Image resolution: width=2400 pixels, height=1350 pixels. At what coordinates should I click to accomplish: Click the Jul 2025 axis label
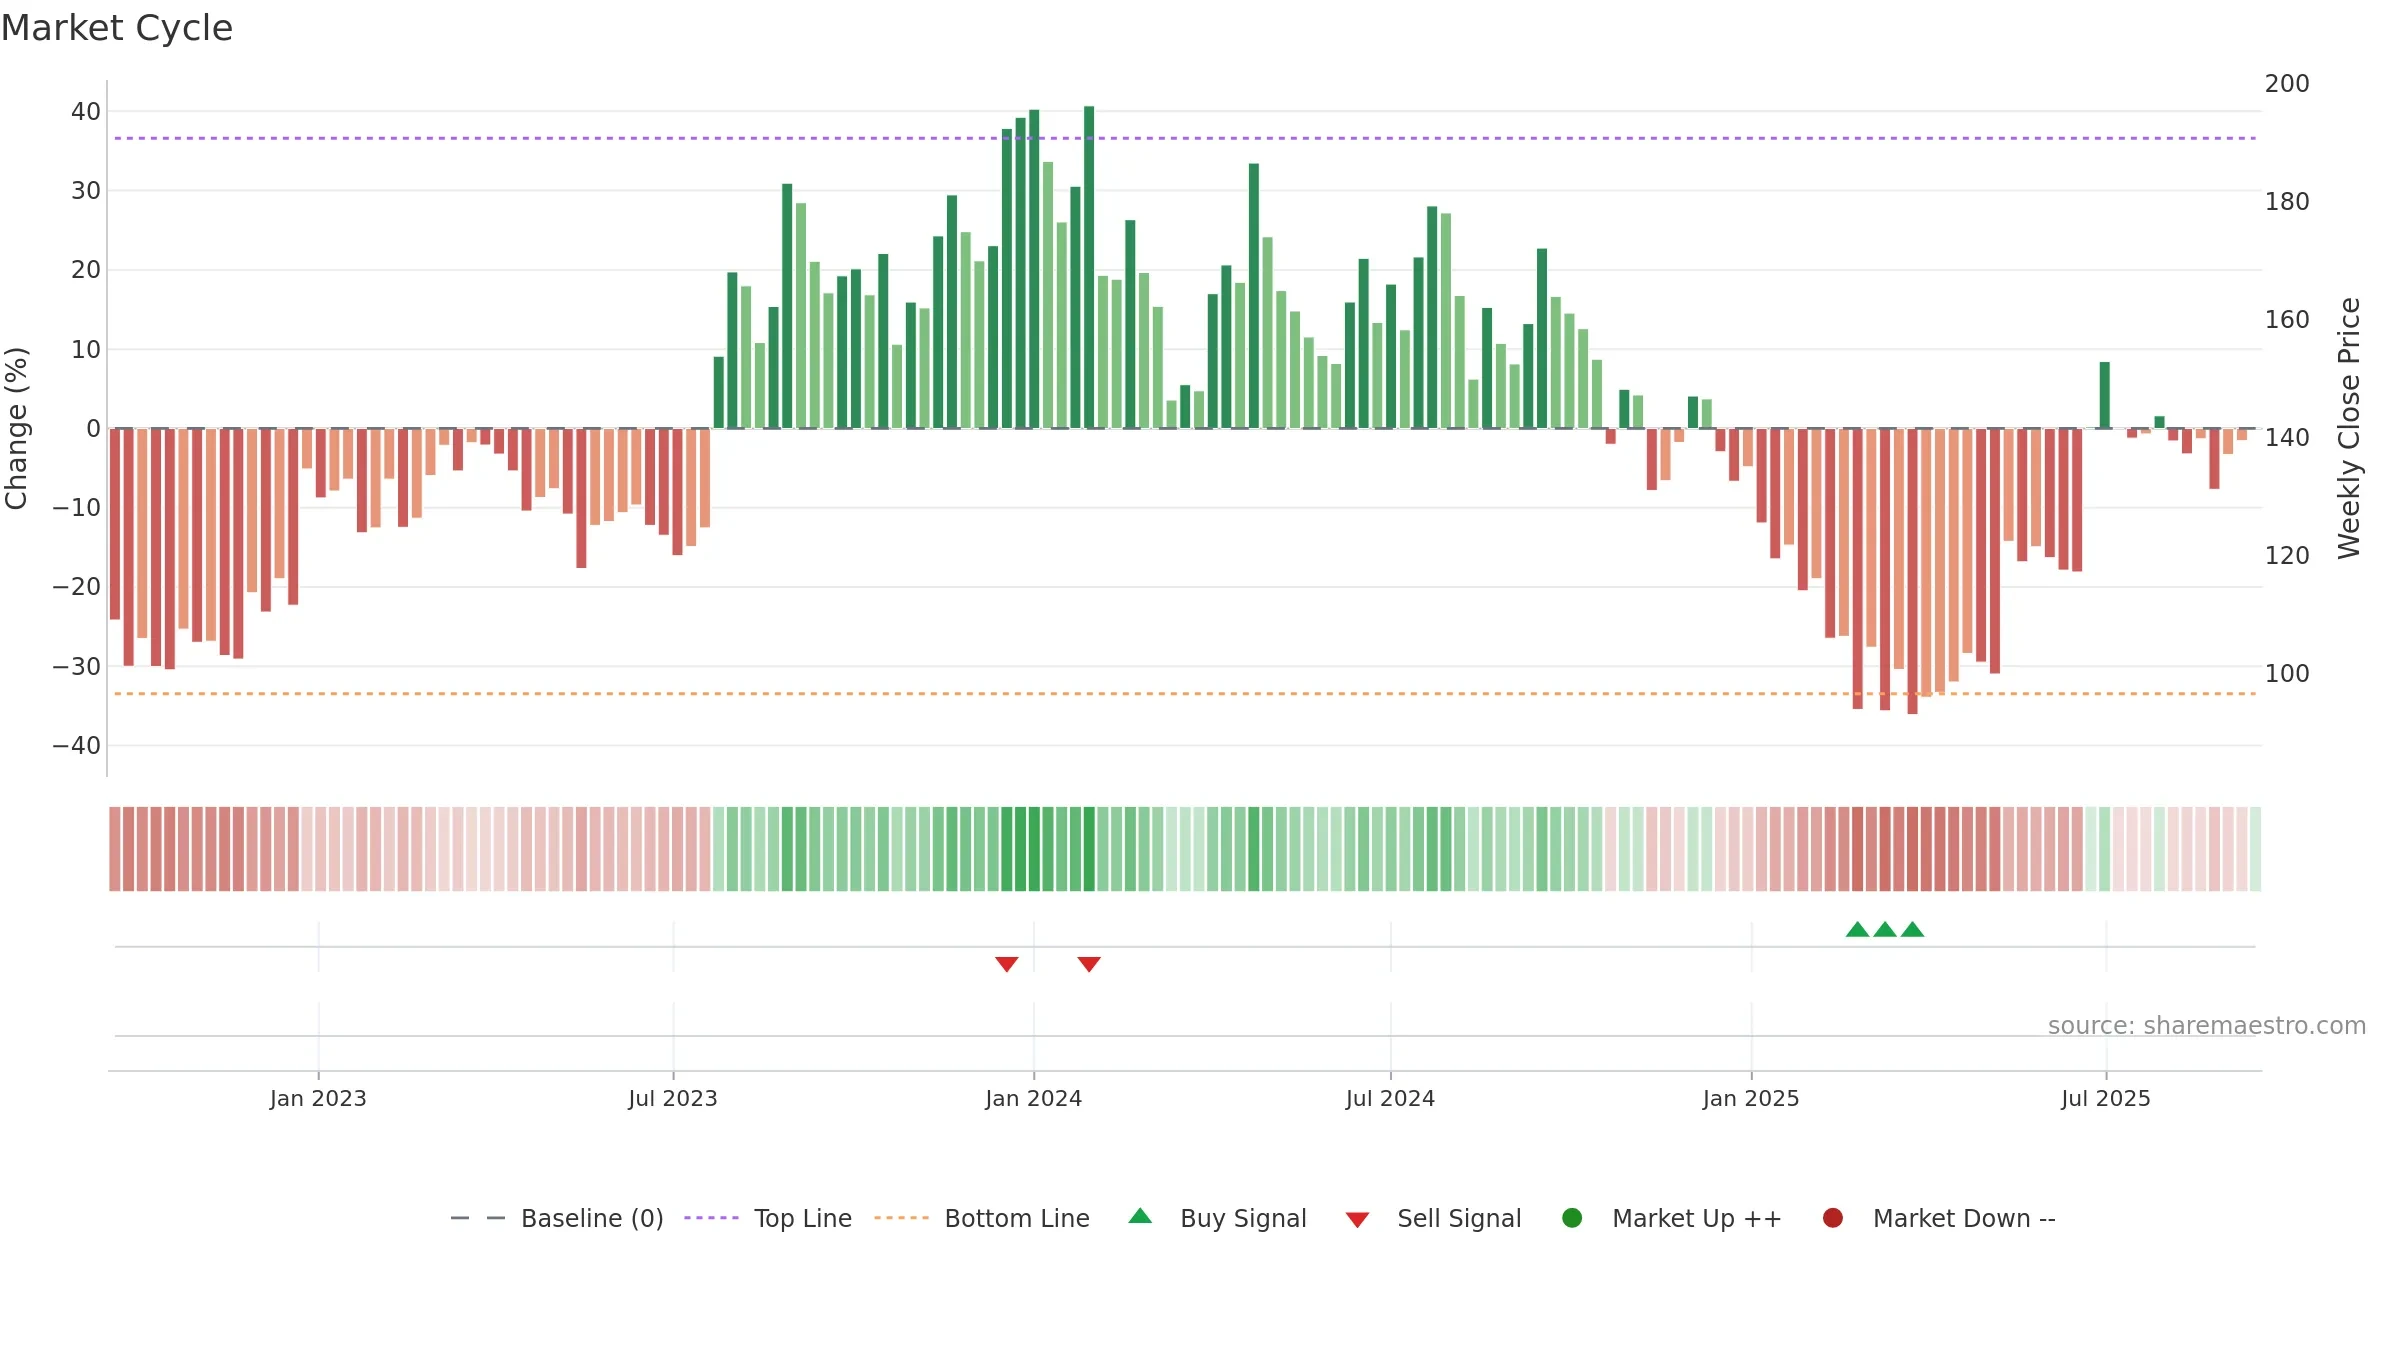coord(2106,1099)
